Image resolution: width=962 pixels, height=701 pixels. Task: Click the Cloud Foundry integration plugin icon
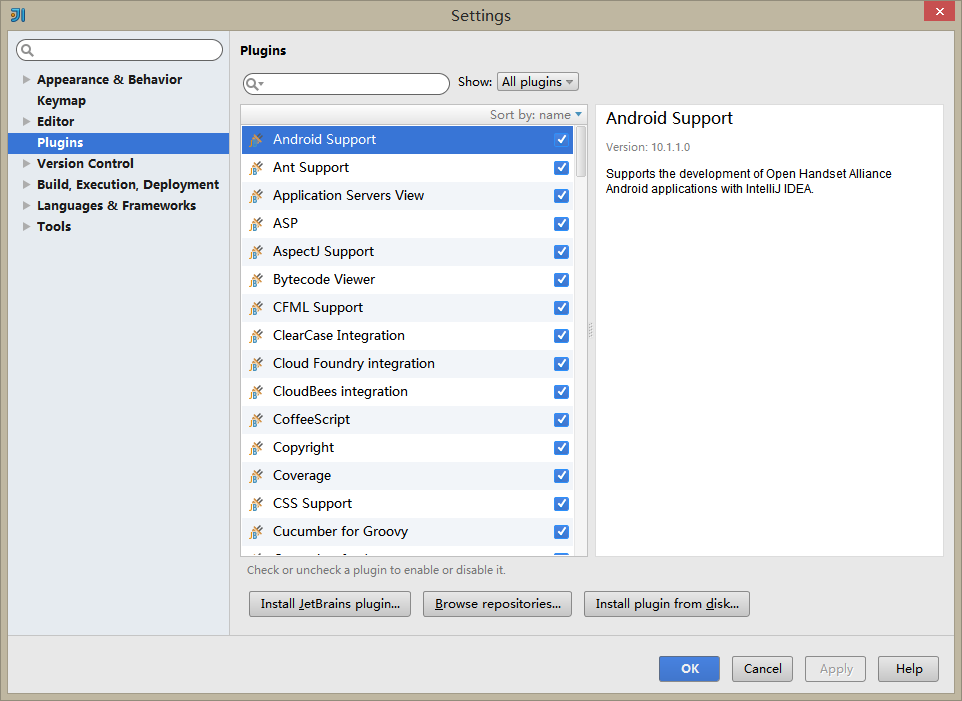(x=256, y=364)
